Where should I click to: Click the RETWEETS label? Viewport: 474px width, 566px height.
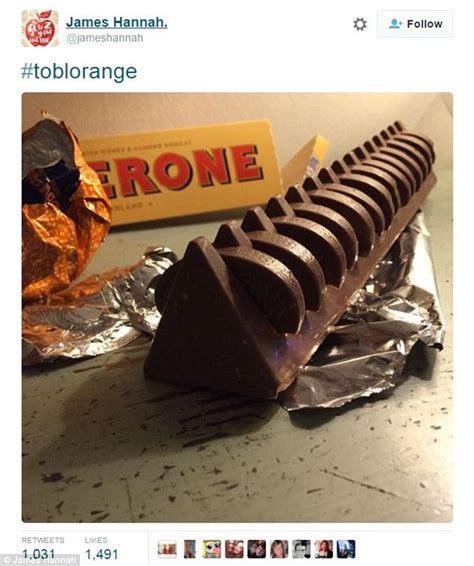pyautogui.click(x=43, y=540)
